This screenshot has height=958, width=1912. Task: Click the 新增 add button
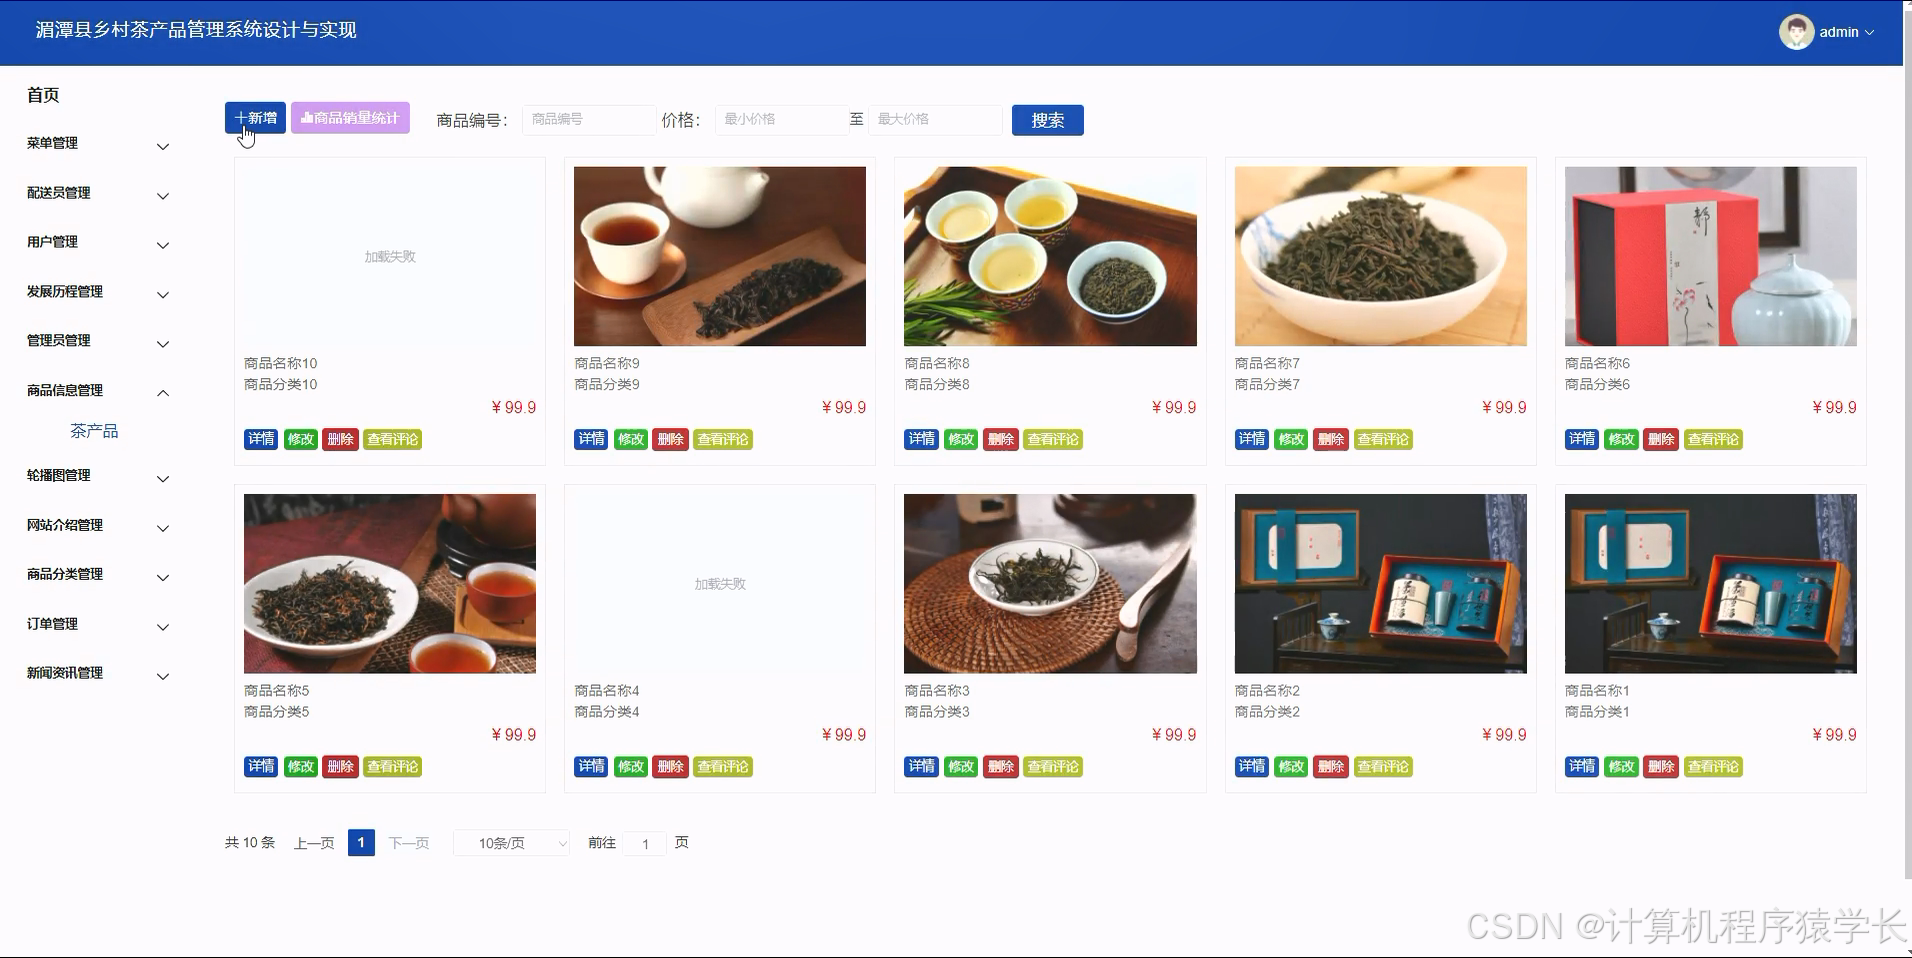pos(255,117)
